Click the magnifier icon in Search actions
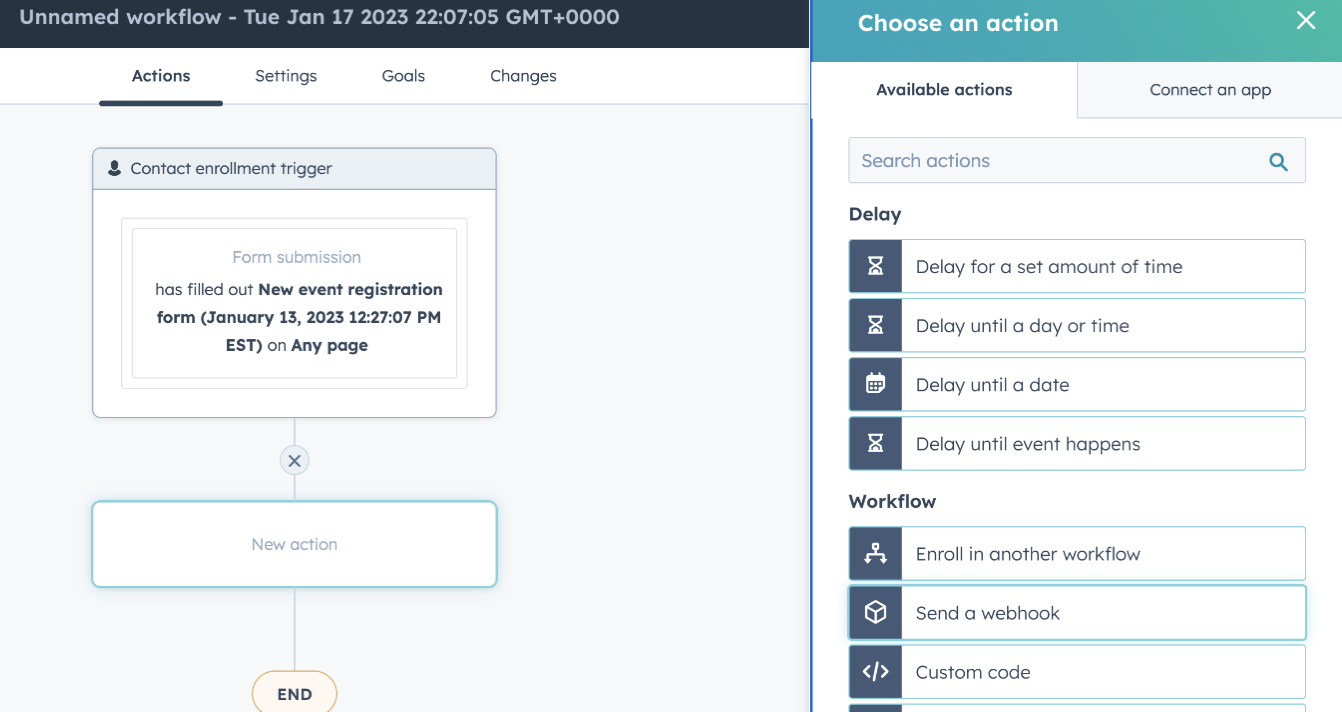The image size is (1342, 712). [x=1278, y=161]
